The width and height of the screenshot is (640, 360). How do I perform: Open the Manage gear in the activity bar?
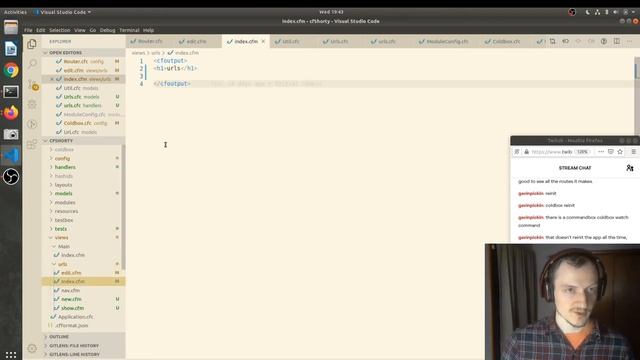click(x=32, y=348)
